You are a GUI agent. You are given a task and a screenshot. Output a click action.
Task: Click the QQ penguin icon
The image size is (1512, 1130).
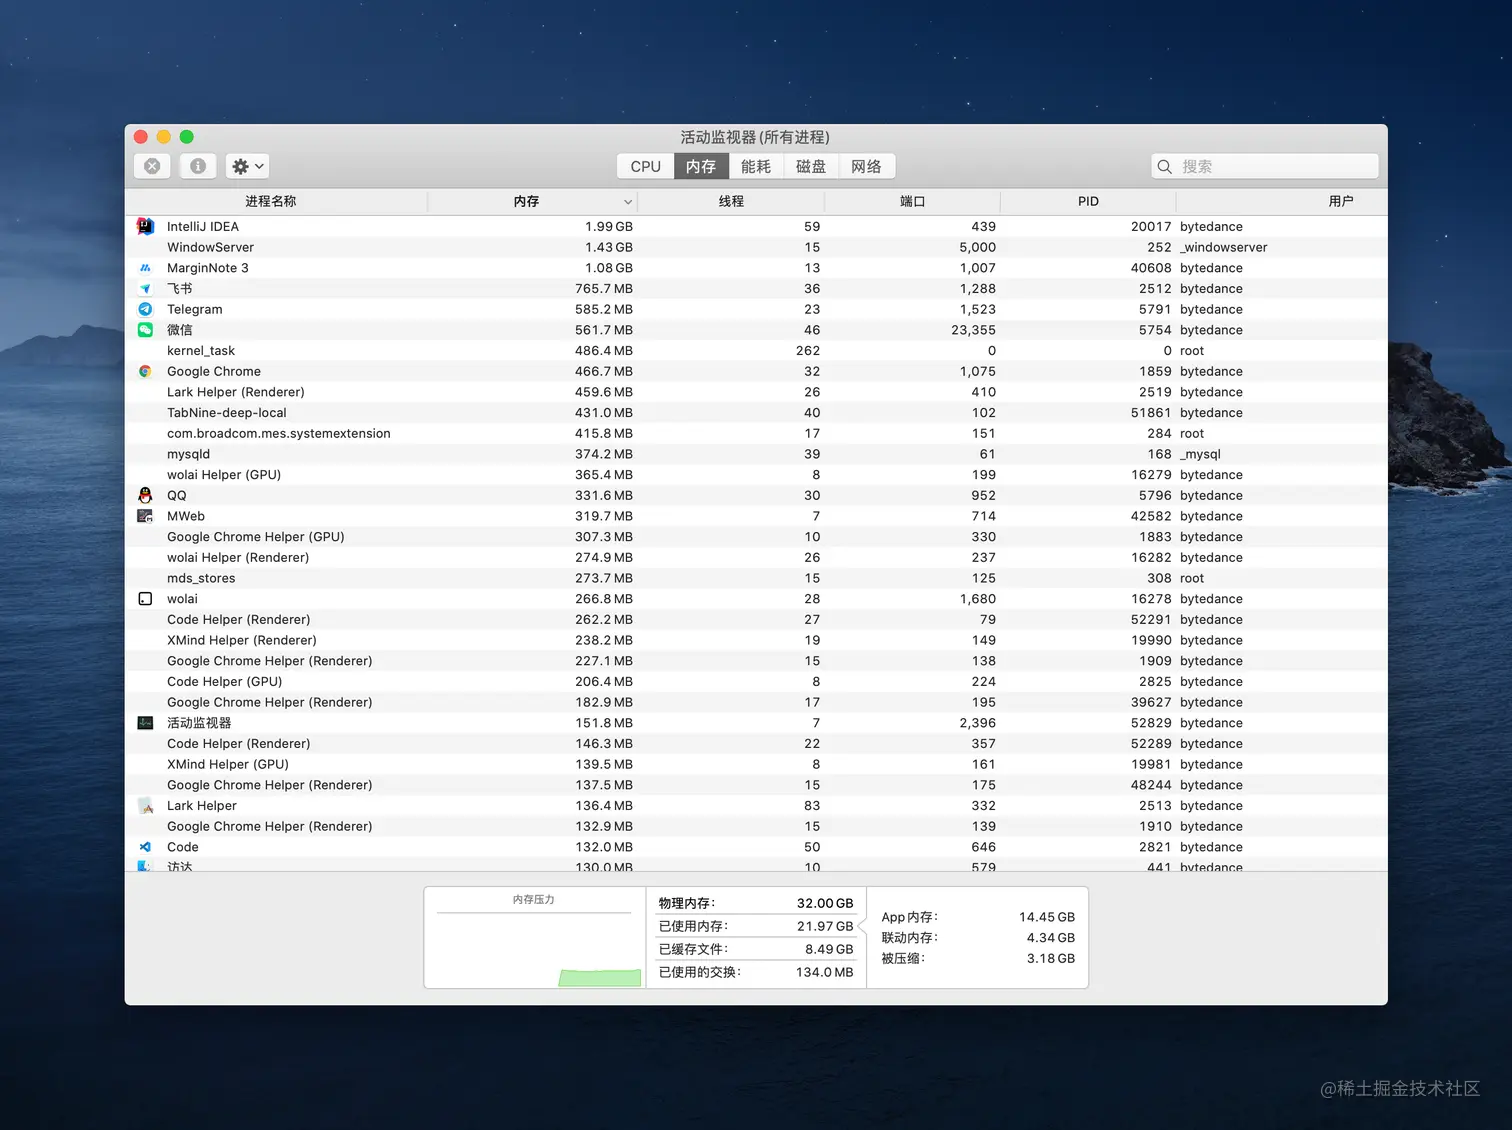(145, 495)
